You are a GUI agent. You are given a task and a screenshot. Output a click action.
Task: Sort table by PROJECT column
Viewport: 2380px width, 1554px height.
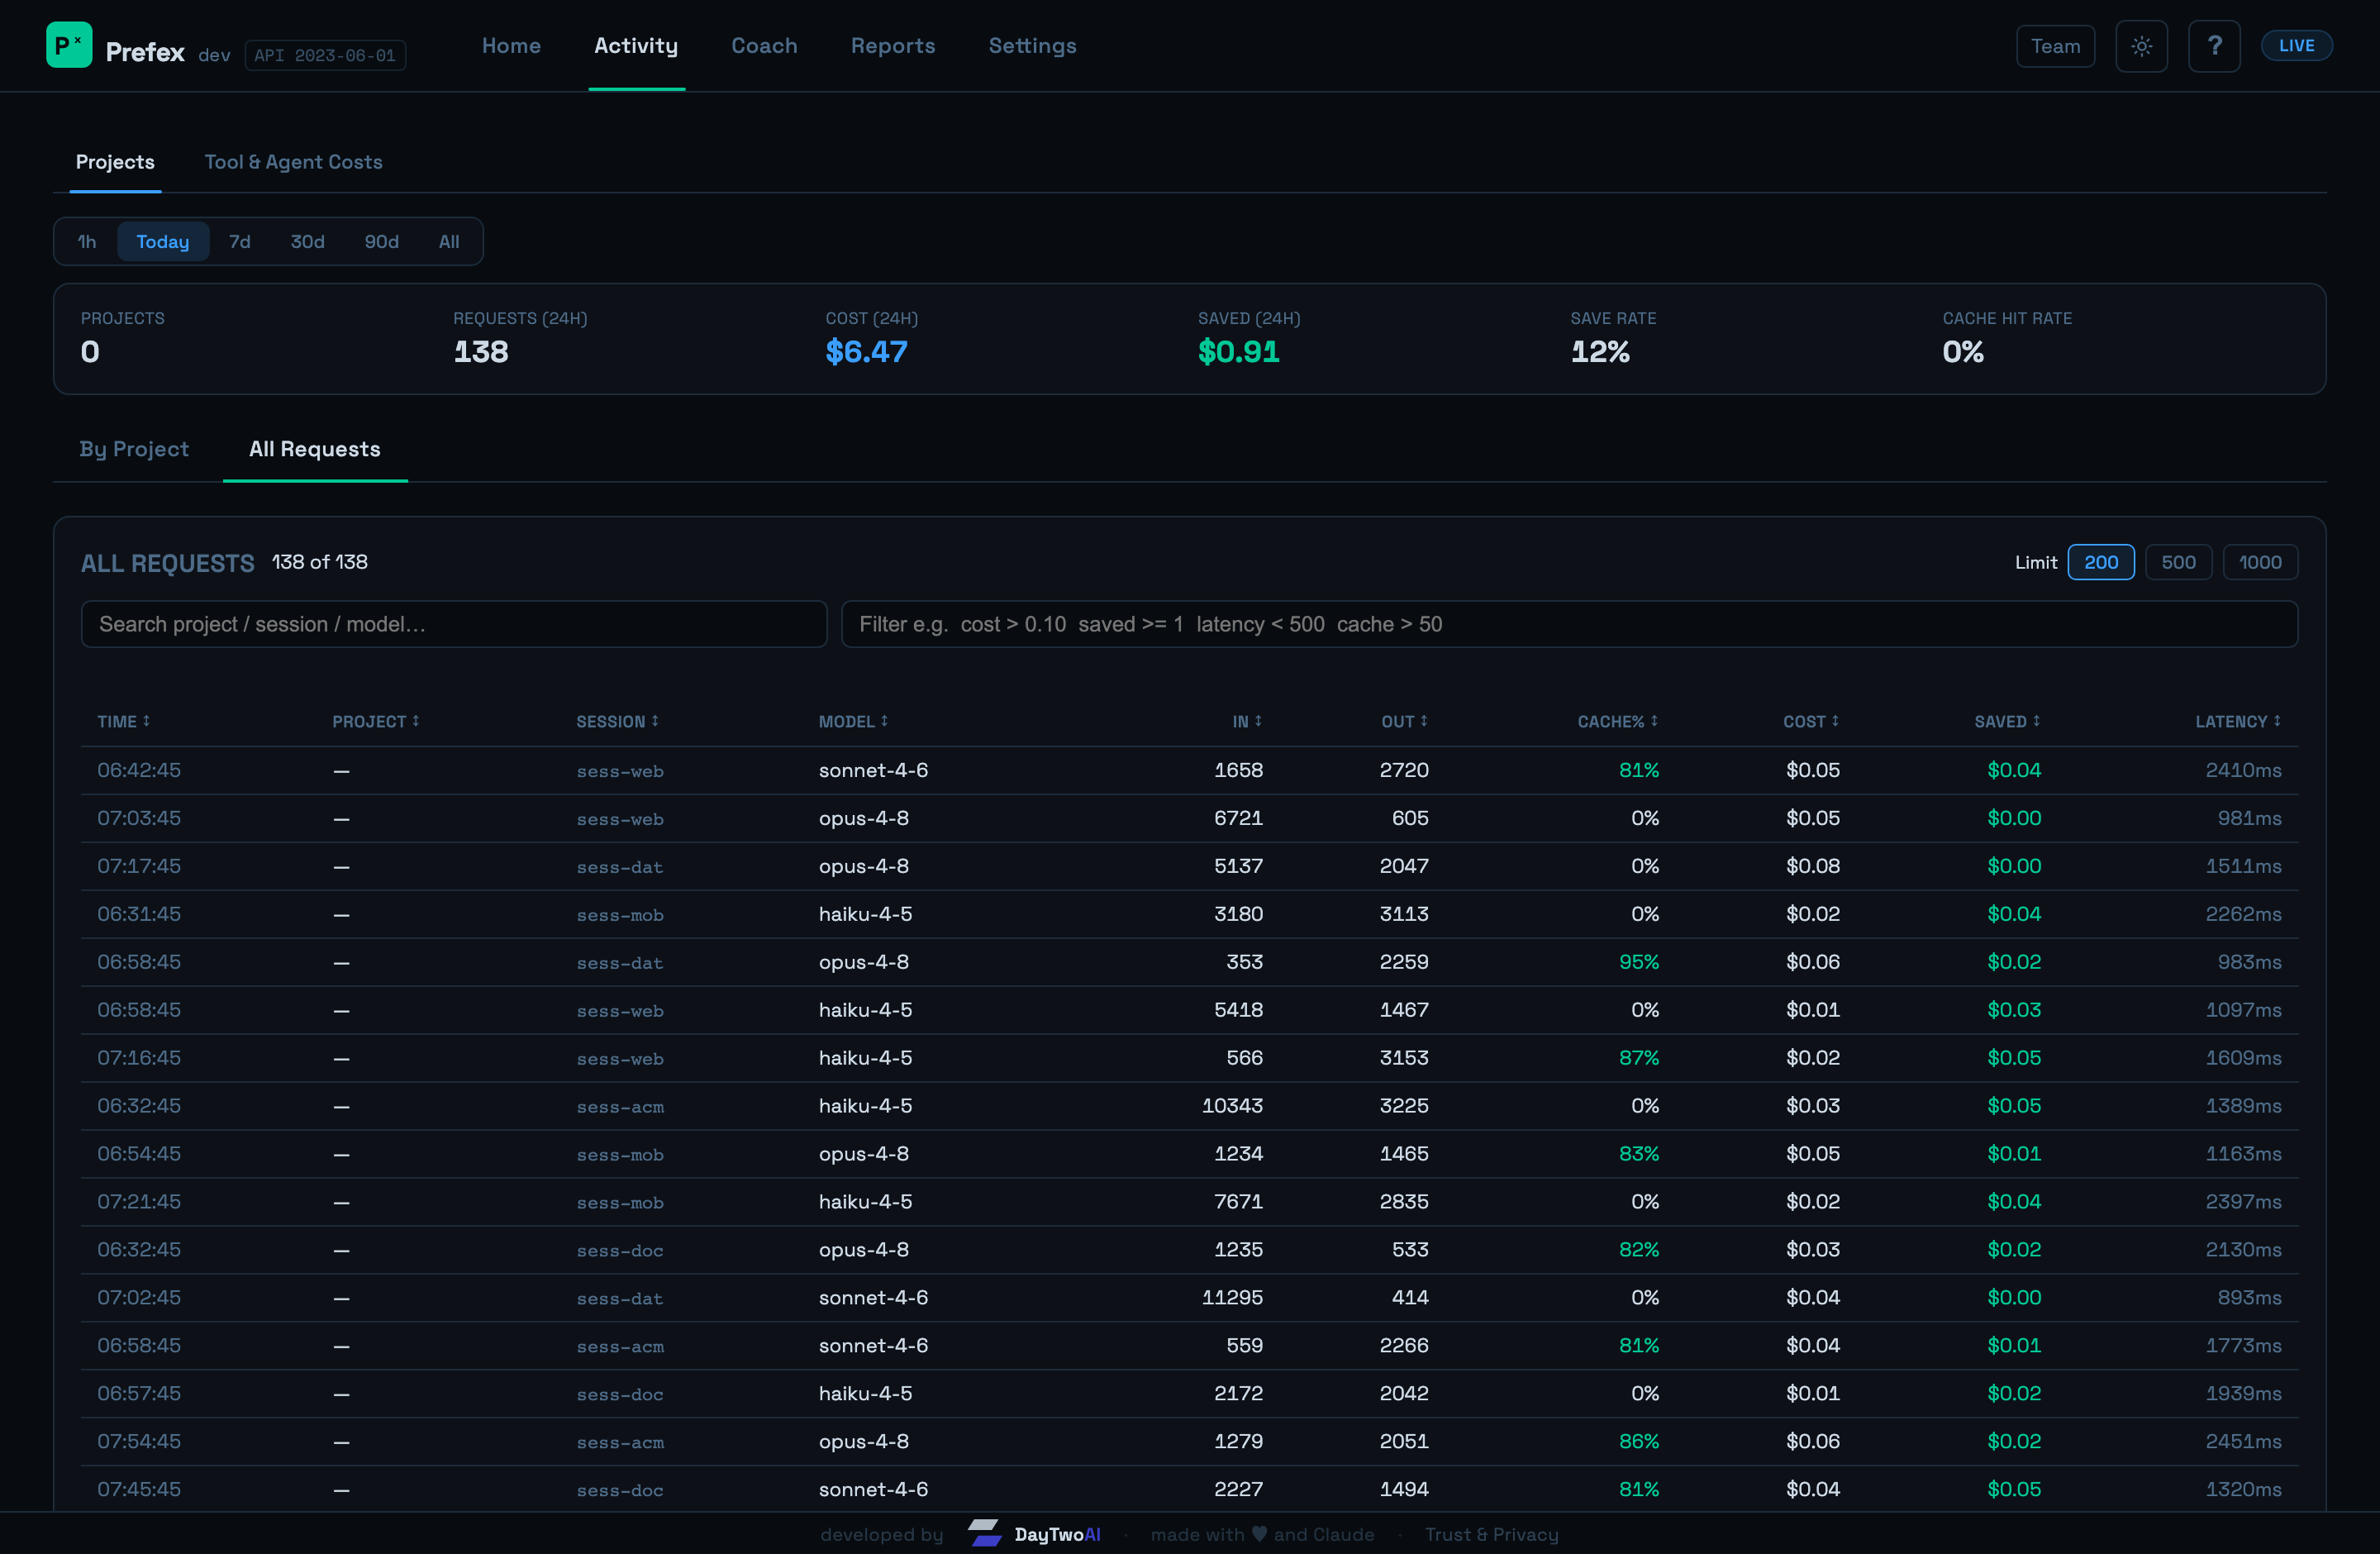[x=375, y=721]
